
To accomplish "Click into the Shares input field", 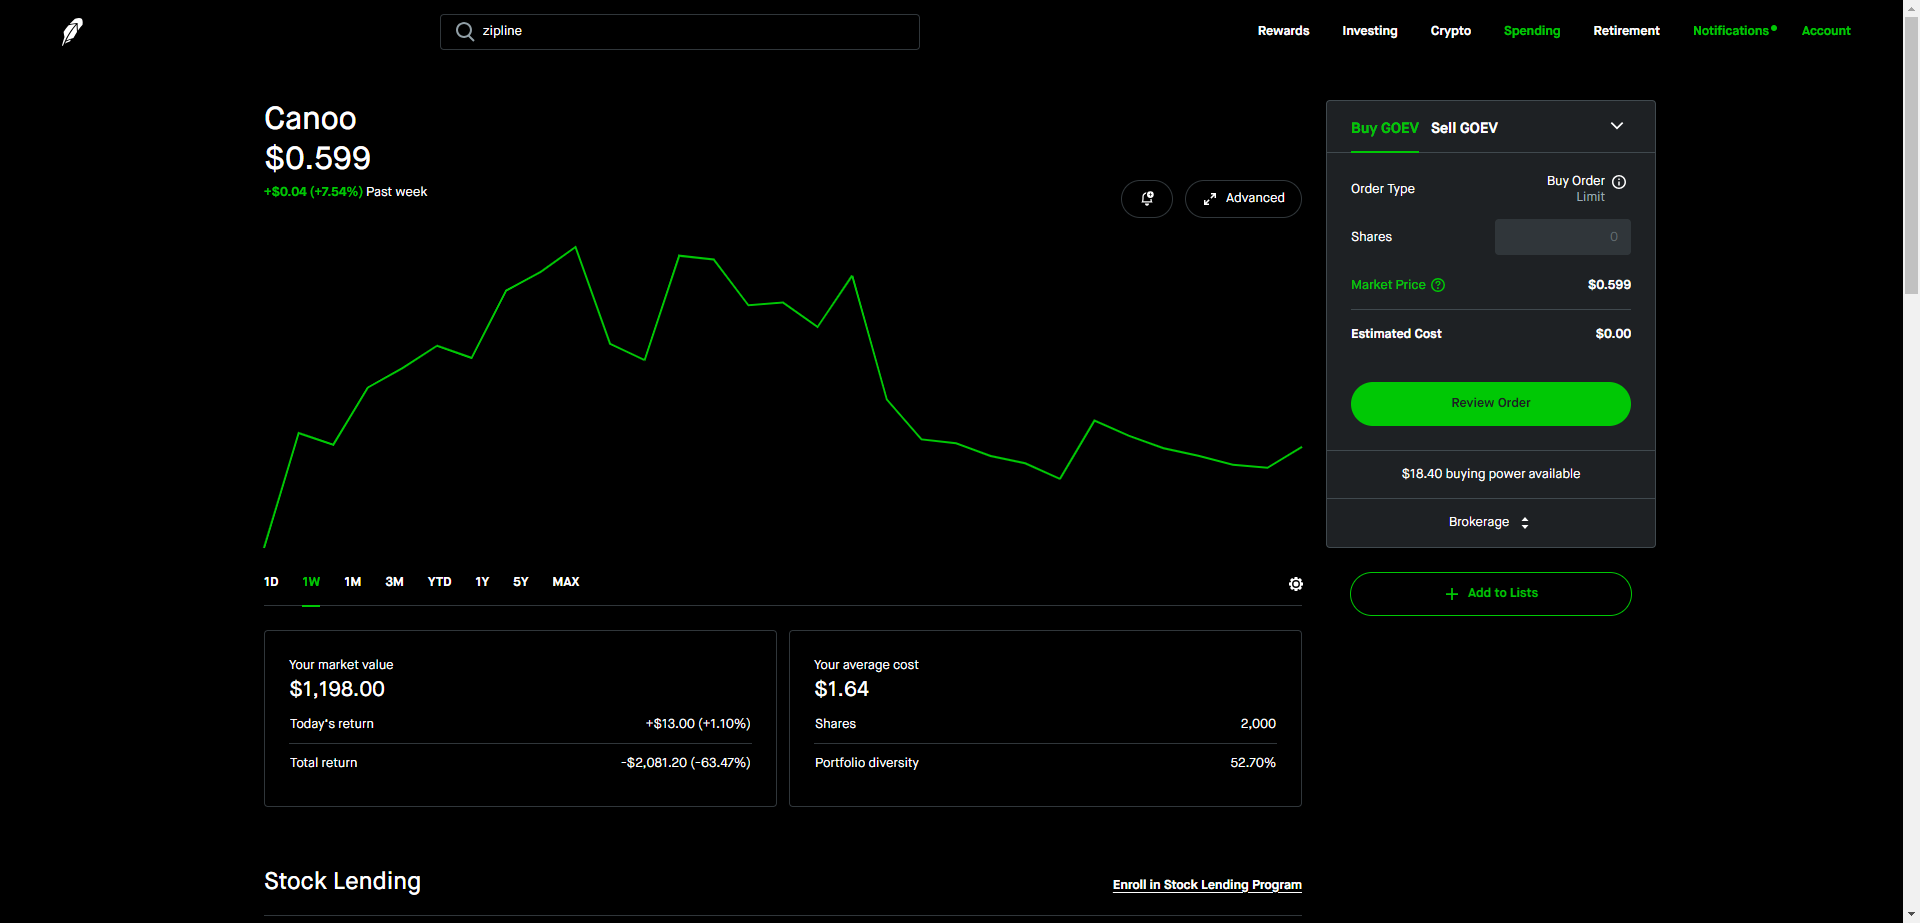I will (x=1562, y=237).
